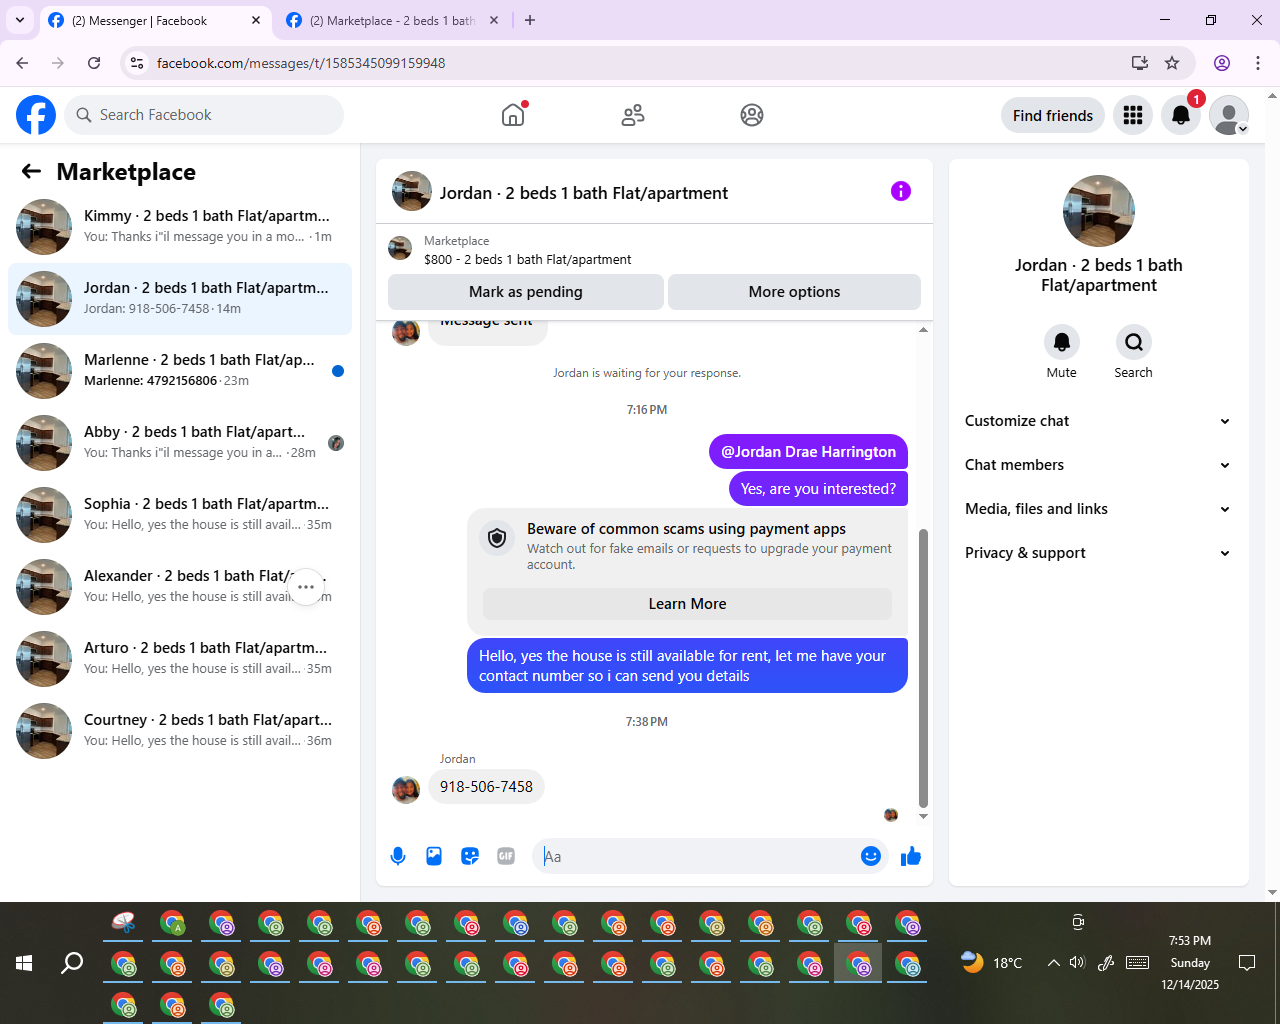The height and width of the screenshot is (1024, 1280).
Task: Click Learn More about payment scams
Action: click(x=688, y=604)
